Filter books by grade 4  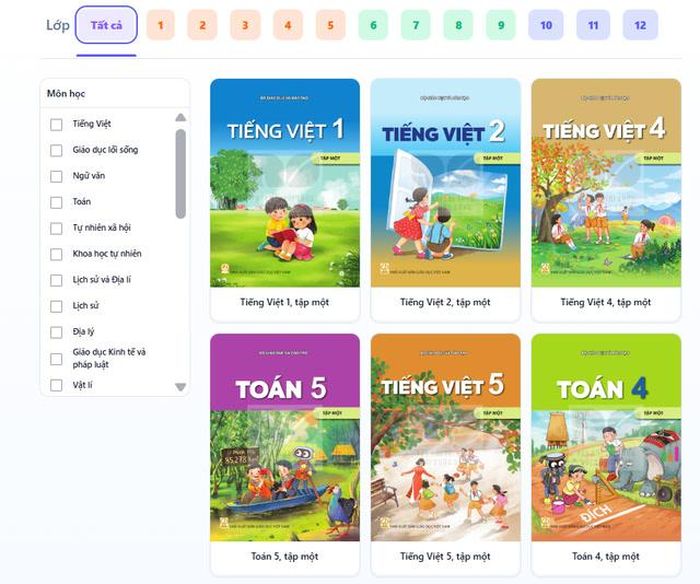[x=288, y=25]
